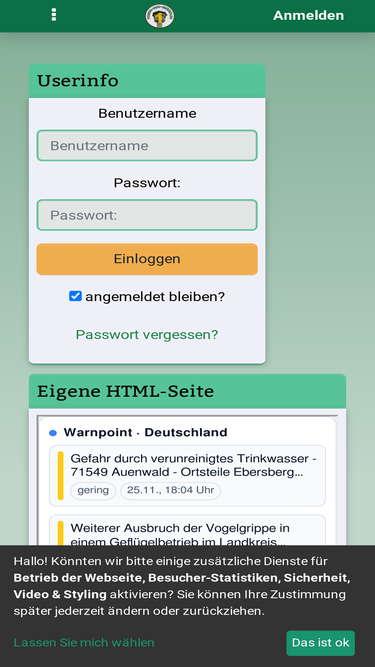Click the round site logo emblem
Image resolution: width=375 pixels, height=667 pixels.
click(159, 16)
